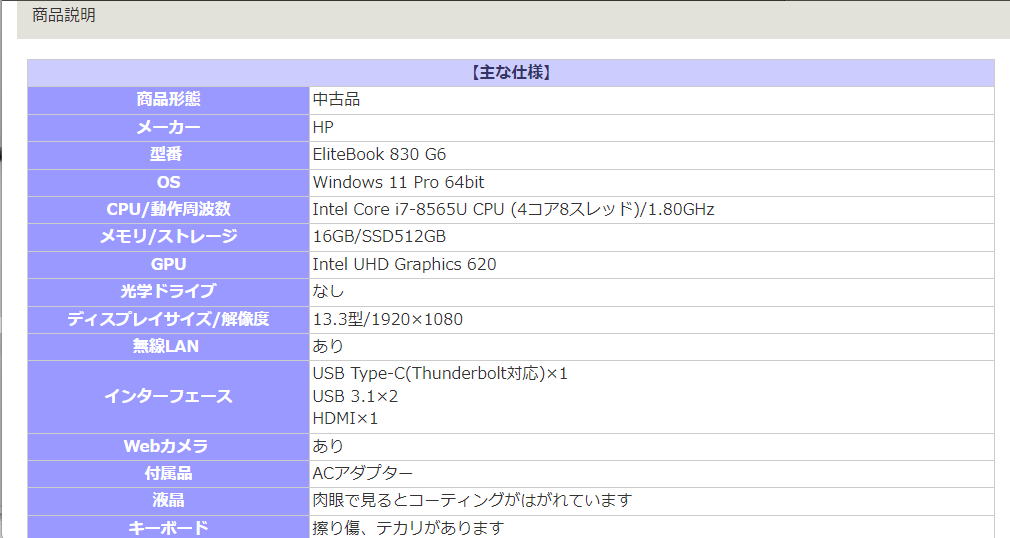Select the メーカー row label
This screenshot has width=1010, height=538.
click(168, 128)
